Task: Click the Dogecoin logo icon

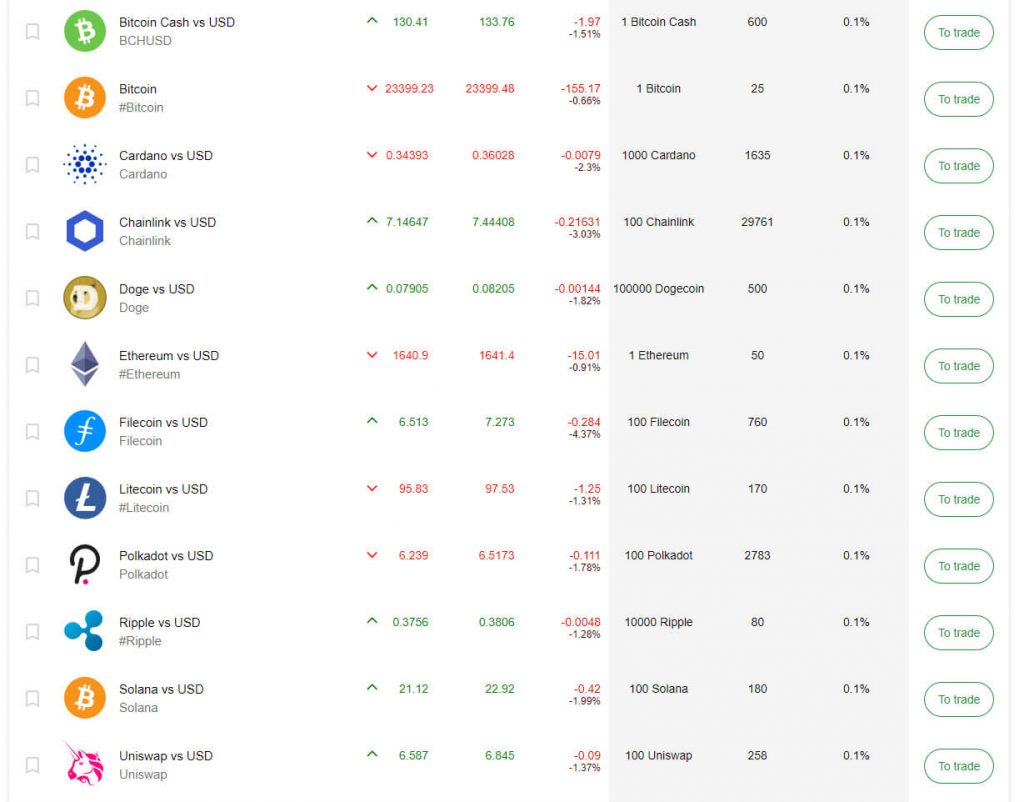Action: (85, 298)
